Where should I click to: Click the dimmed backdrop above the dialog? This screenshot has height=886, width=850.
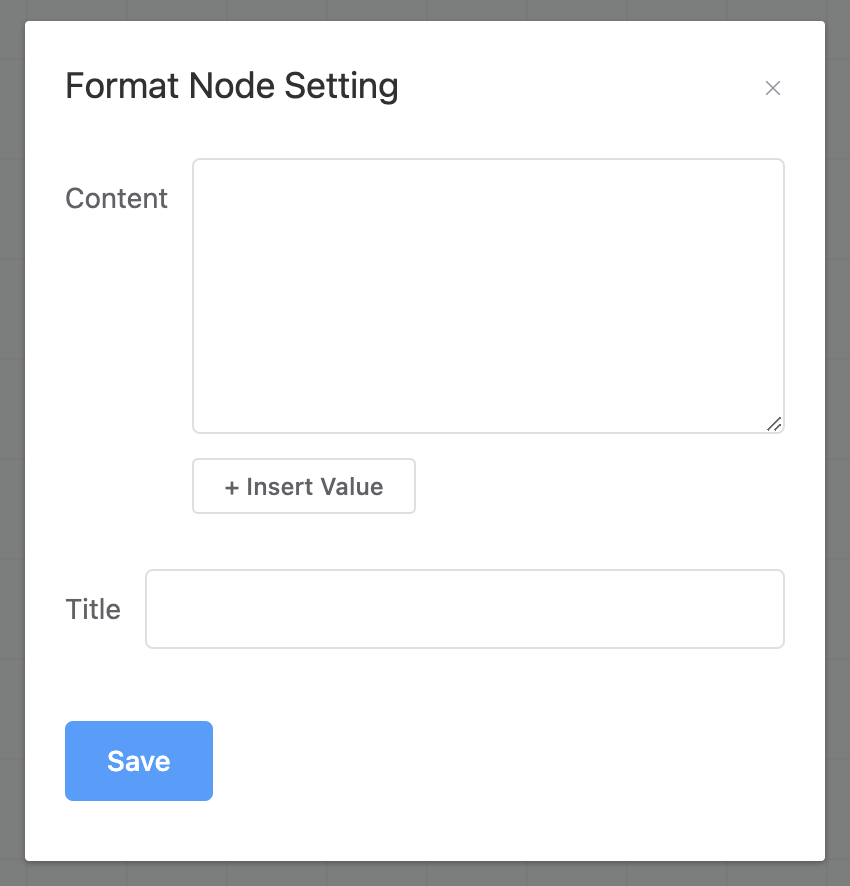(425, 10)
